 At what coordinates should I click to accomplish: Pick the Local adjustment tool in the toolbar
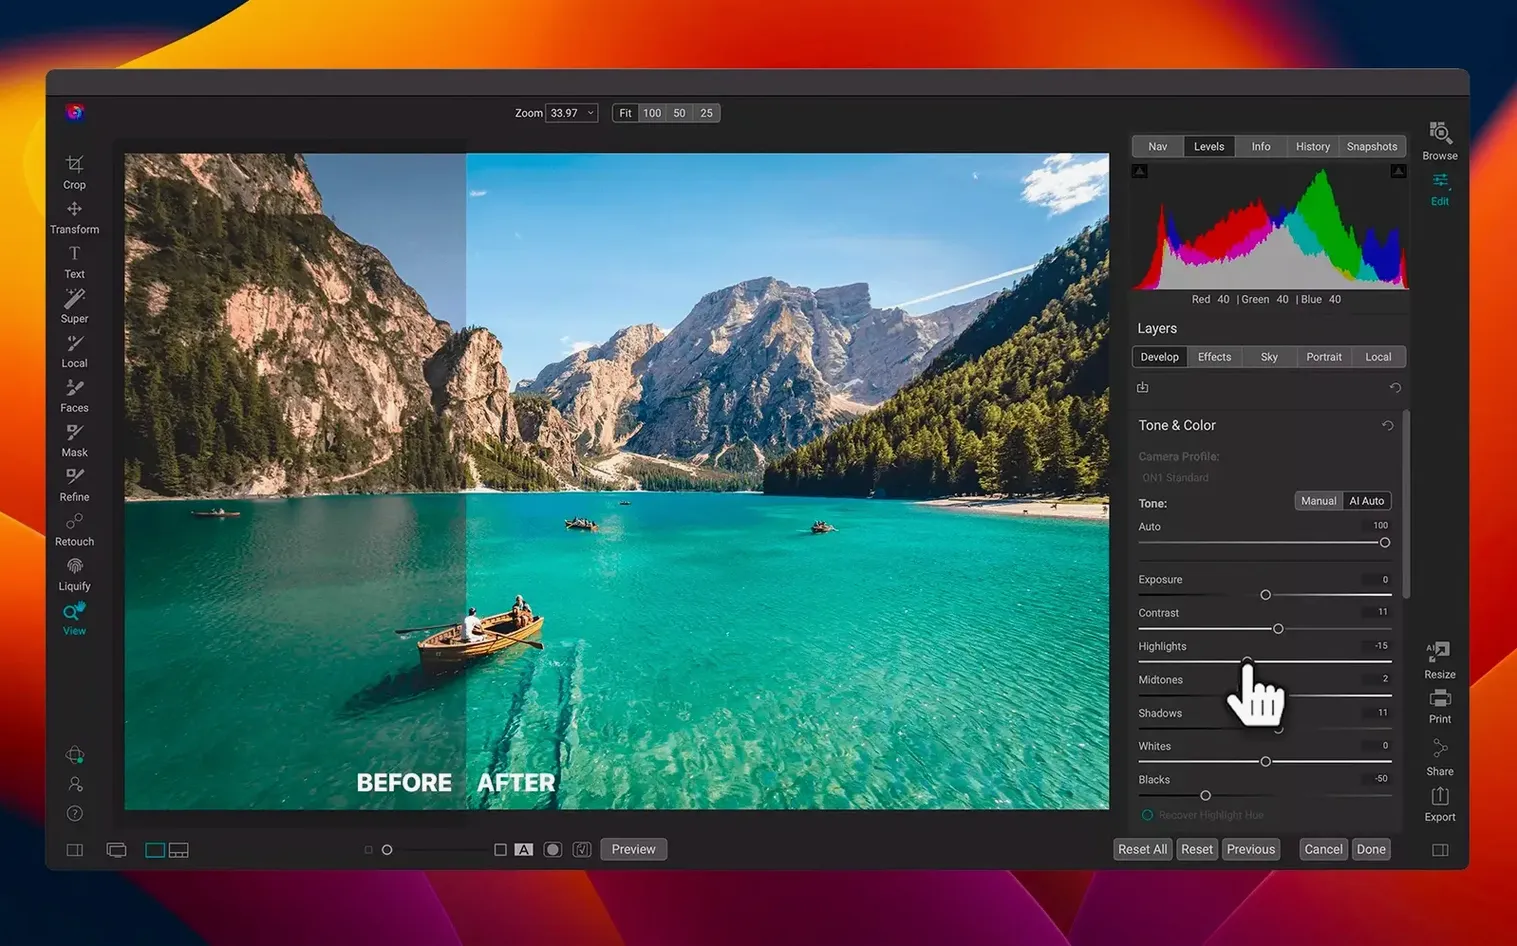click(x=74, y=351)
